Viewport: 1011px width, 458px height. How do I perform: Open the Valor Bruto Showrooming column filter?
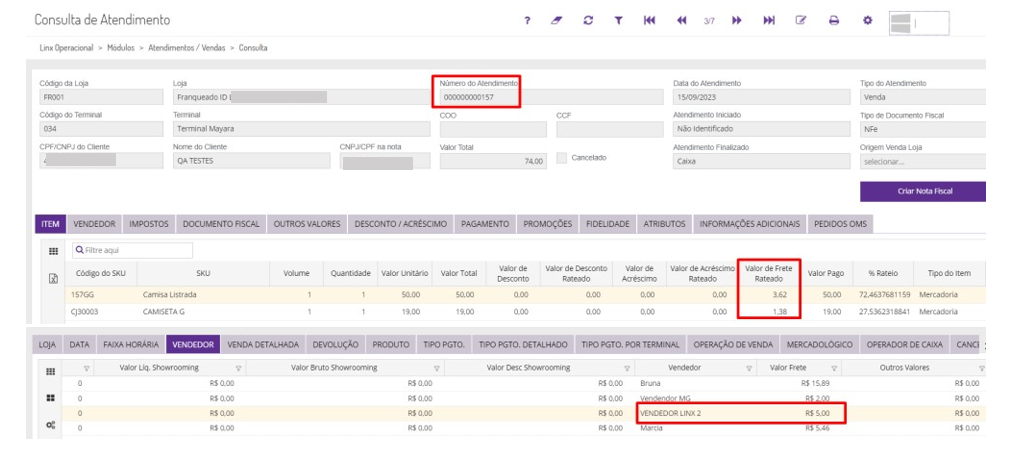437,368
